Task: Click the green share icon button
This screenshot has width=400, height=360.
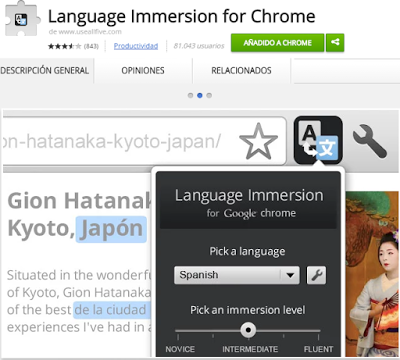Action: point(335,43)
